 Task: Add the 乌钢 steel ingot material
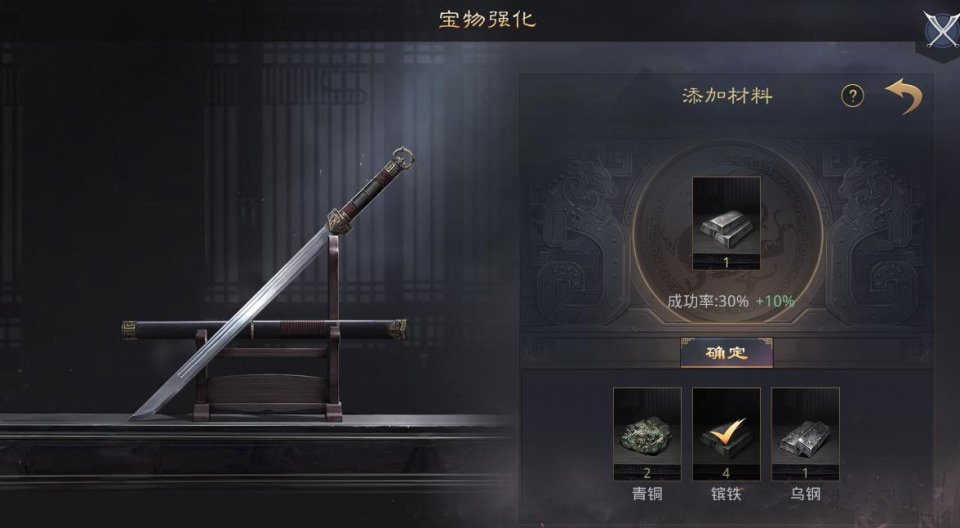805,434
